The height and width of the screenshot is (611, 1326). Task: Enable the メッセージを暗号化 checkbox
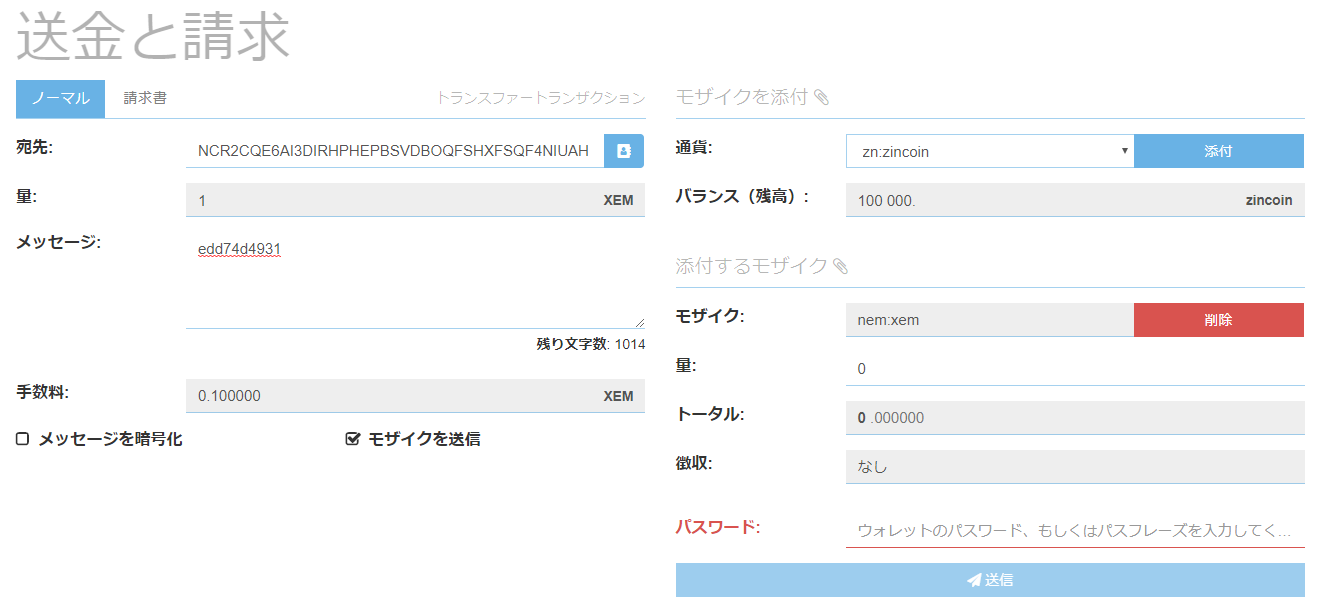pos(22,439)
